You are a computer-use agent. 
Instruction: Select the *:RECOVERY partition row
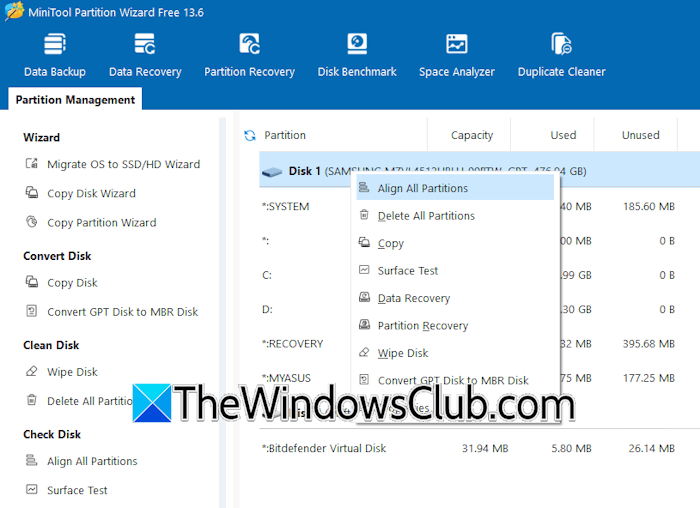click(479, 344)
